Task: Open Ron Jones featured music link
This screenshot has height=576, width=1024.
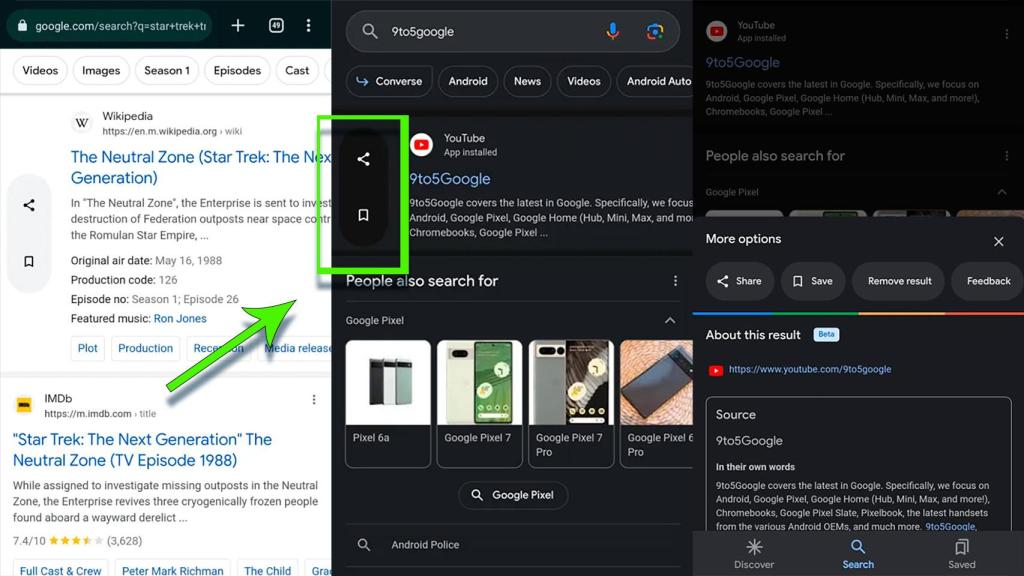Action: [x=180, y=319]
